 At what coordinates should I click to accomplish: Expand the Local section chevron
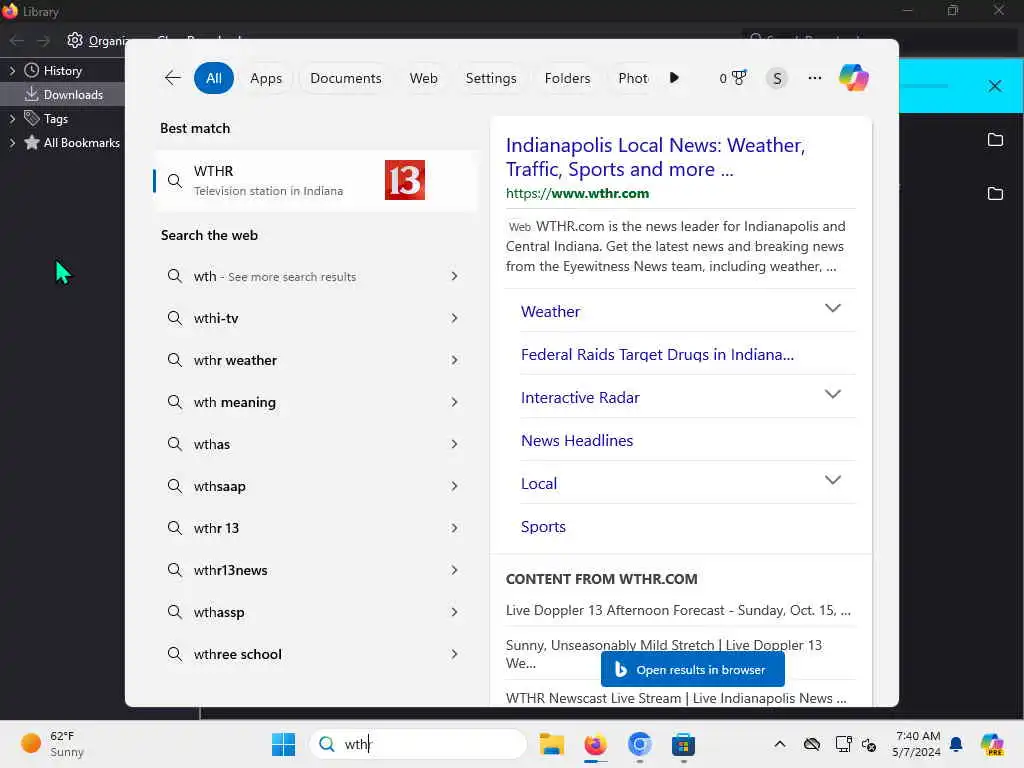point(833,480)
